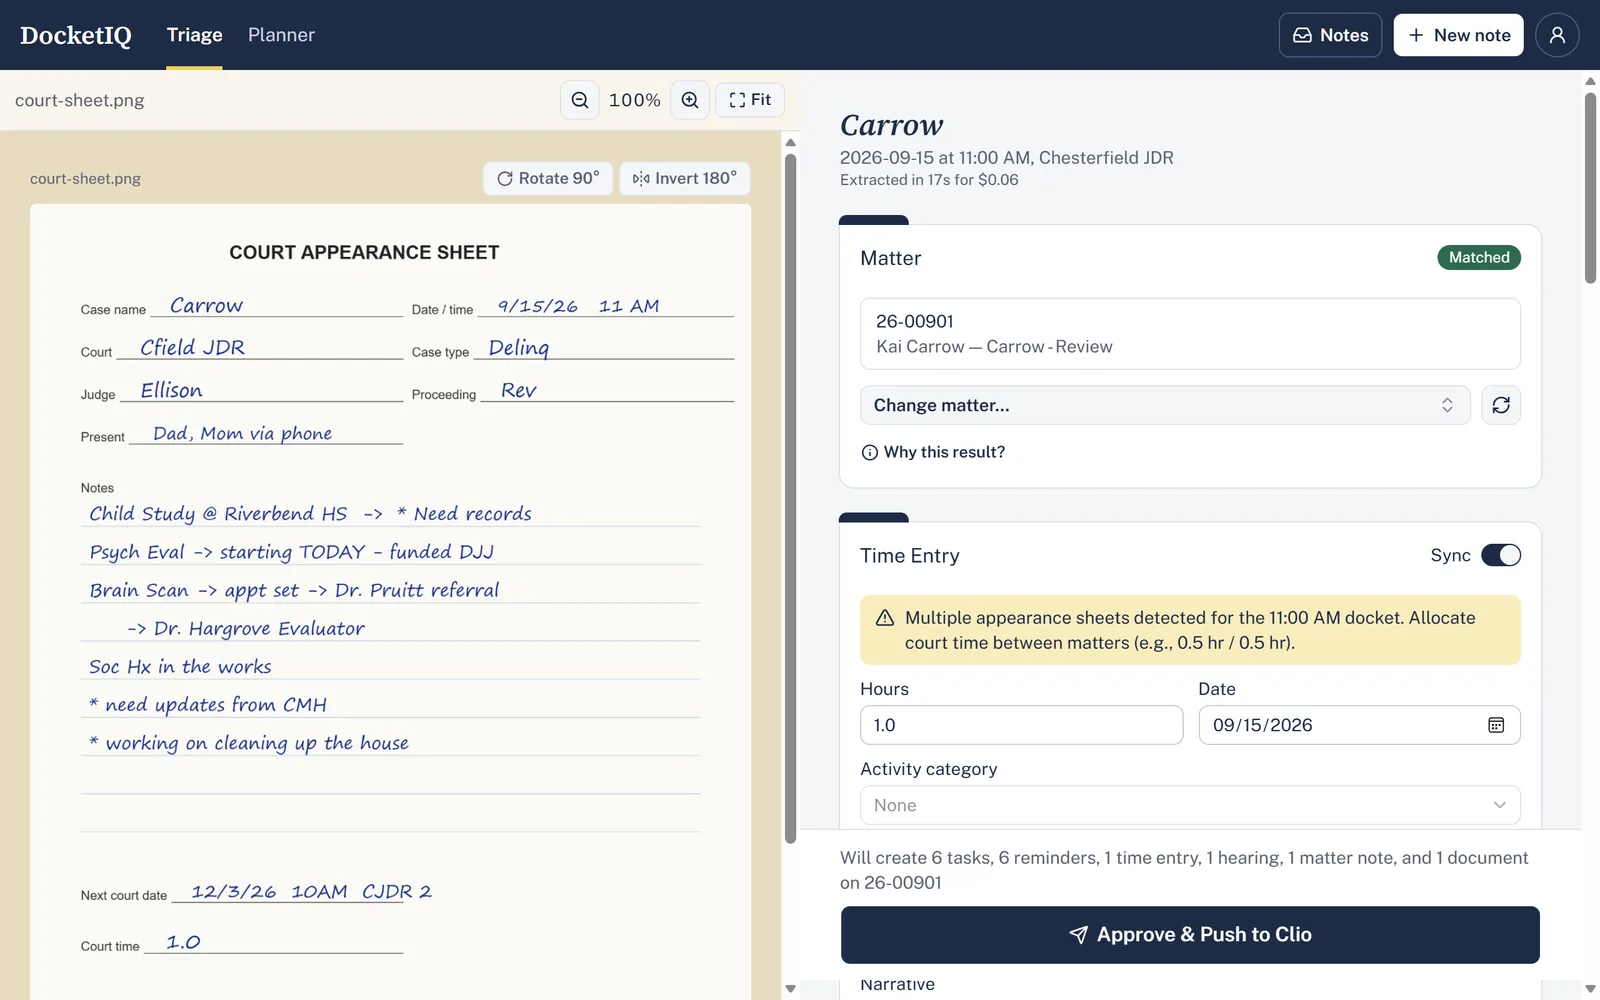Click the COURT APPEARANCE SHEET title in image
Image resolution: width=1600 pixels, height=1000 pixels.
[x=364, y=253]
